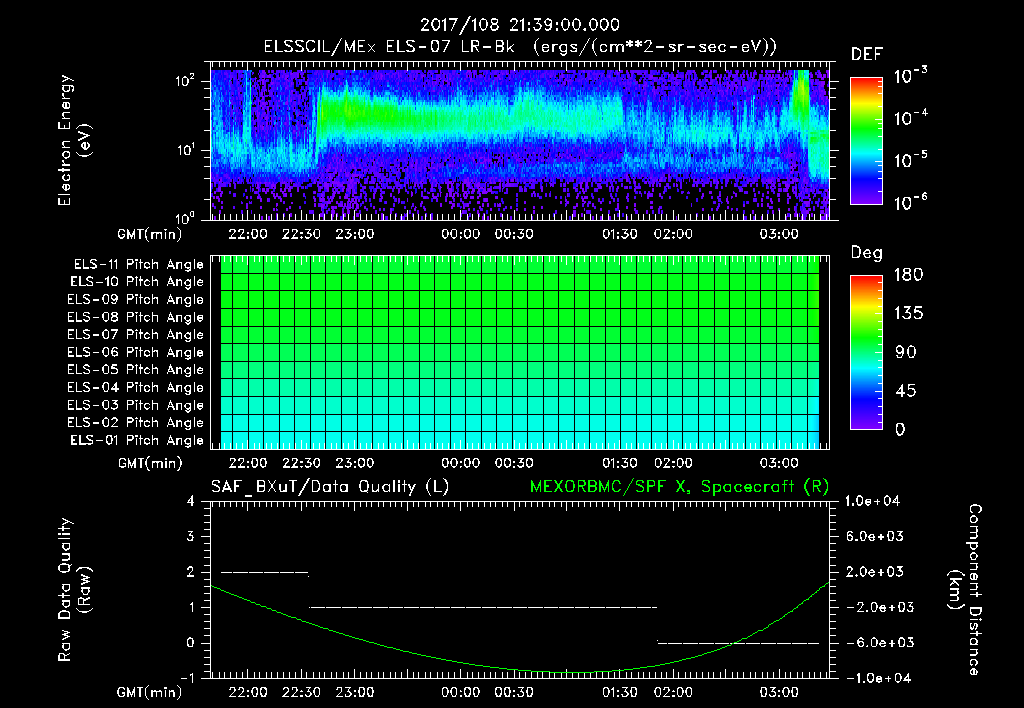This screenshot has width=1024, height=708.
Task: Click the 'ELS-01 Pitch Angle' row label
Action: [137, 440]
